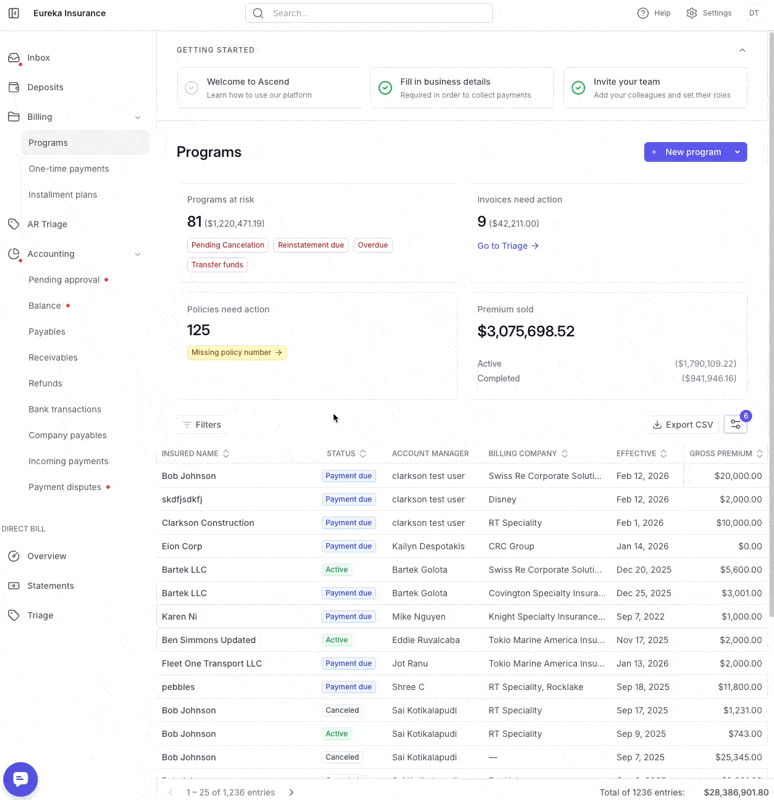Click the AR Triage tag icon
774x800 pixels.
[x=14, y=224]
